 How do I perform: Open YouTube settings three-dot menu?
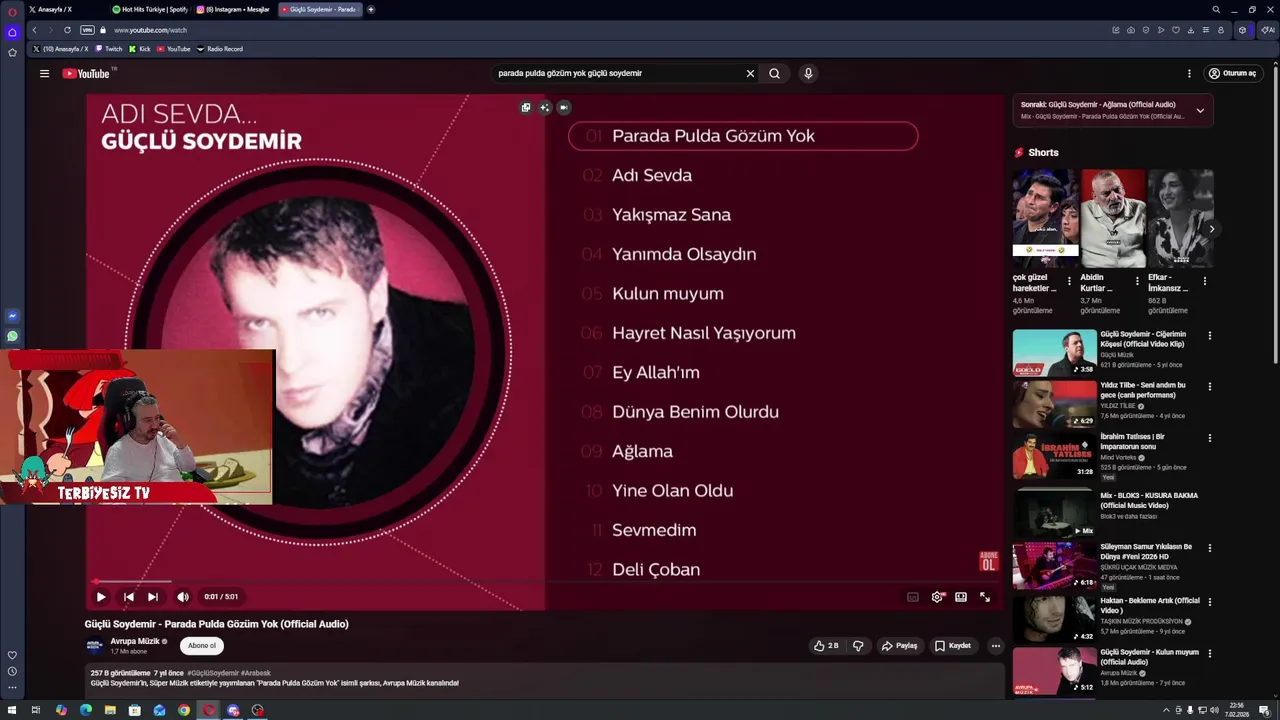coord(1189,73)
